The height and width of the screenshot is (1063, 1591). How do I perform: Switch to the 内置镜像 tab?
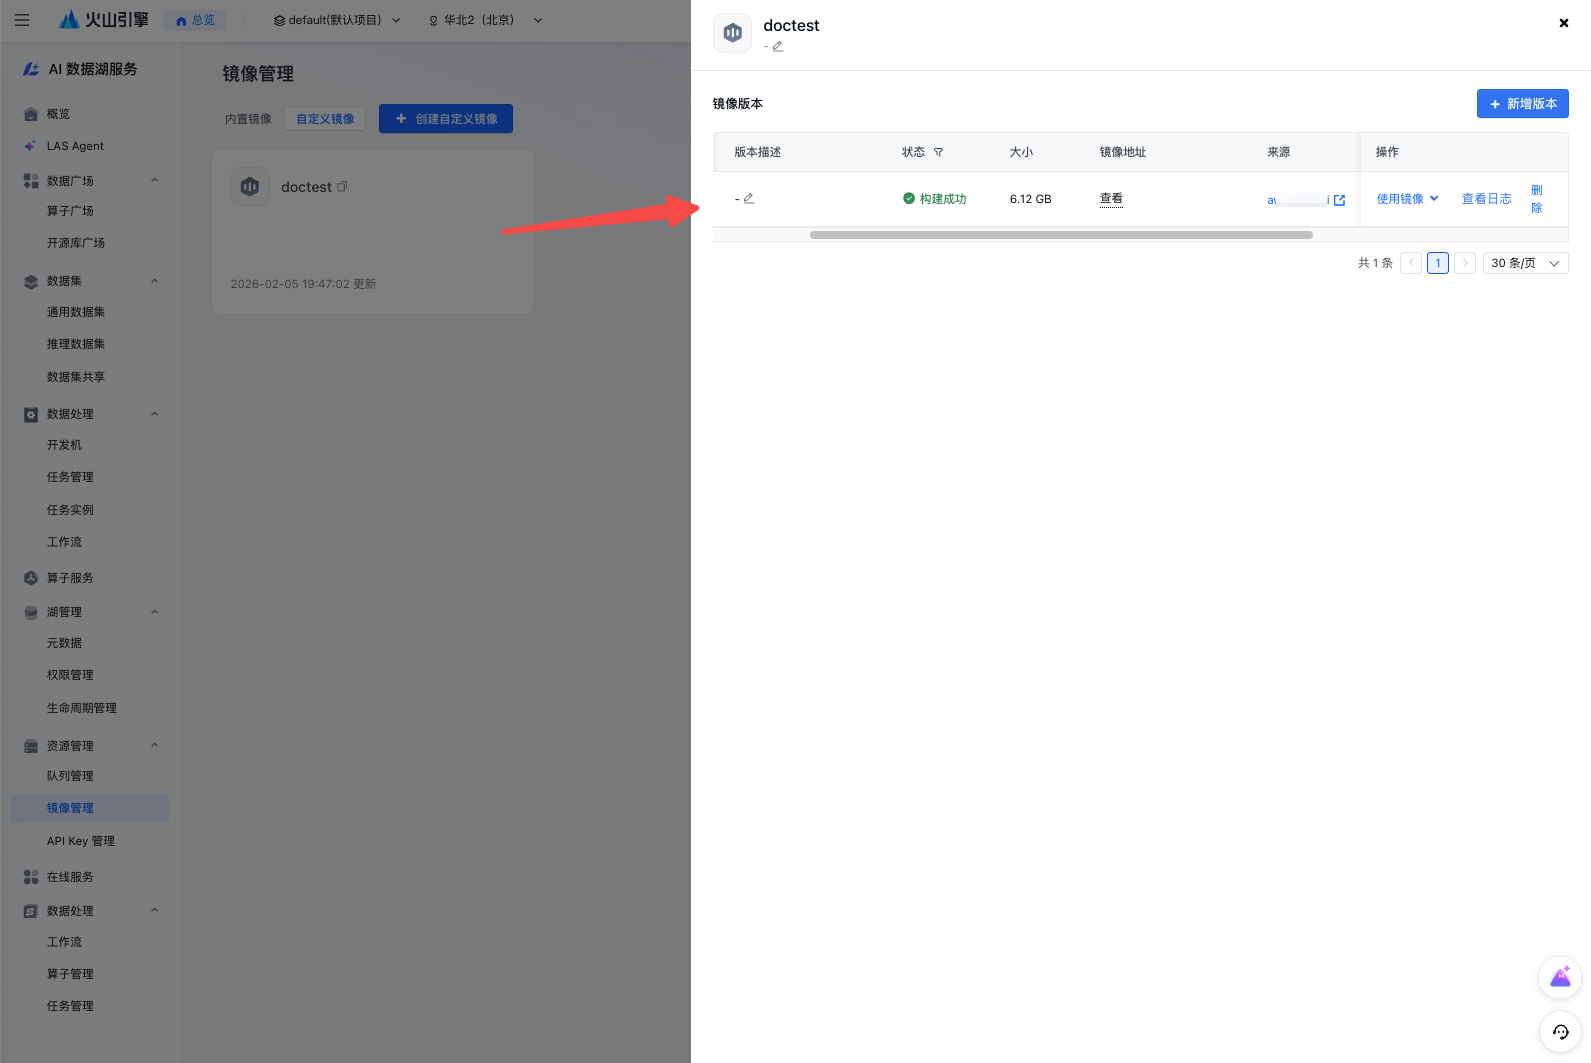(248, 119)
